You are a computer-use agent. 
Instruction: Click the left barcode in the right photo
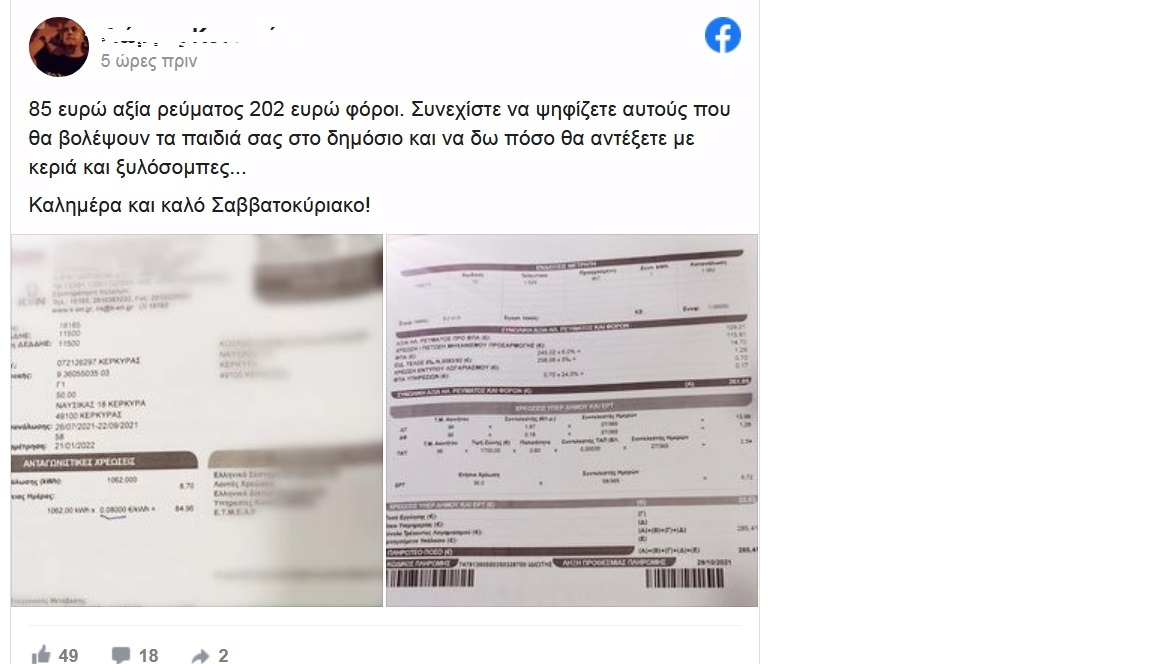point(430,578)
